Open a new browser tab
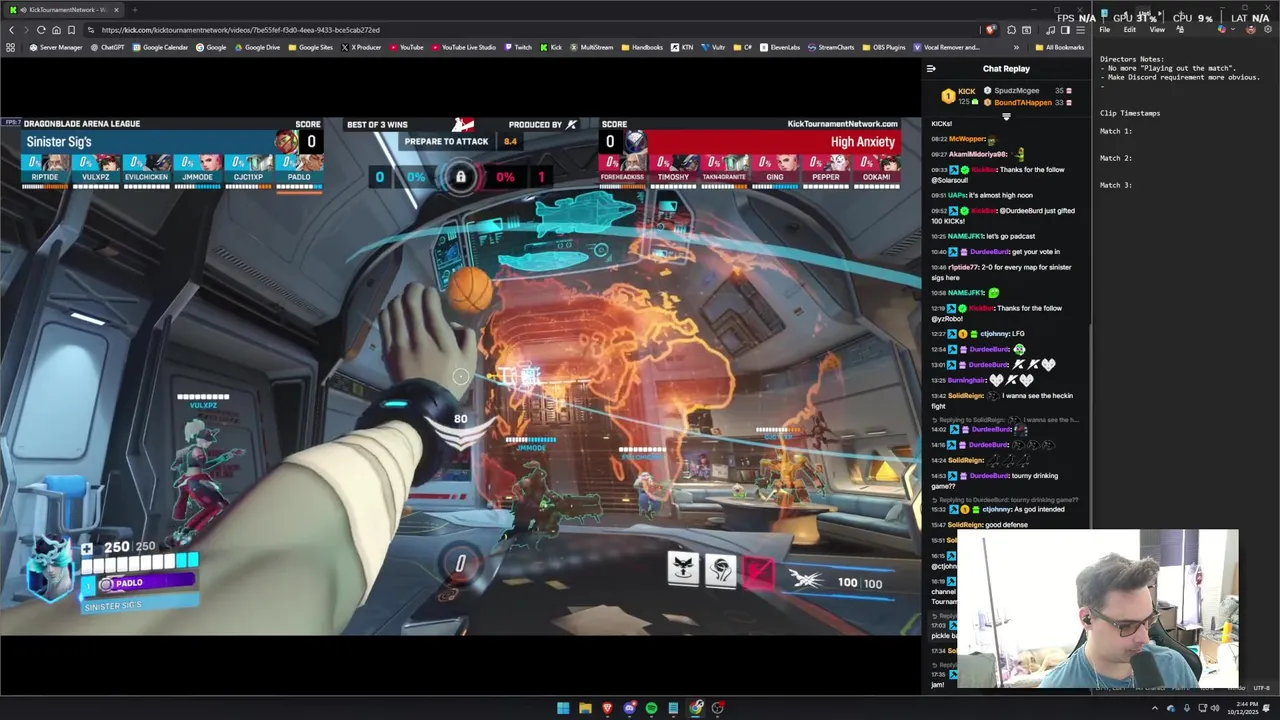1280x720 pixels. point(135,10)
